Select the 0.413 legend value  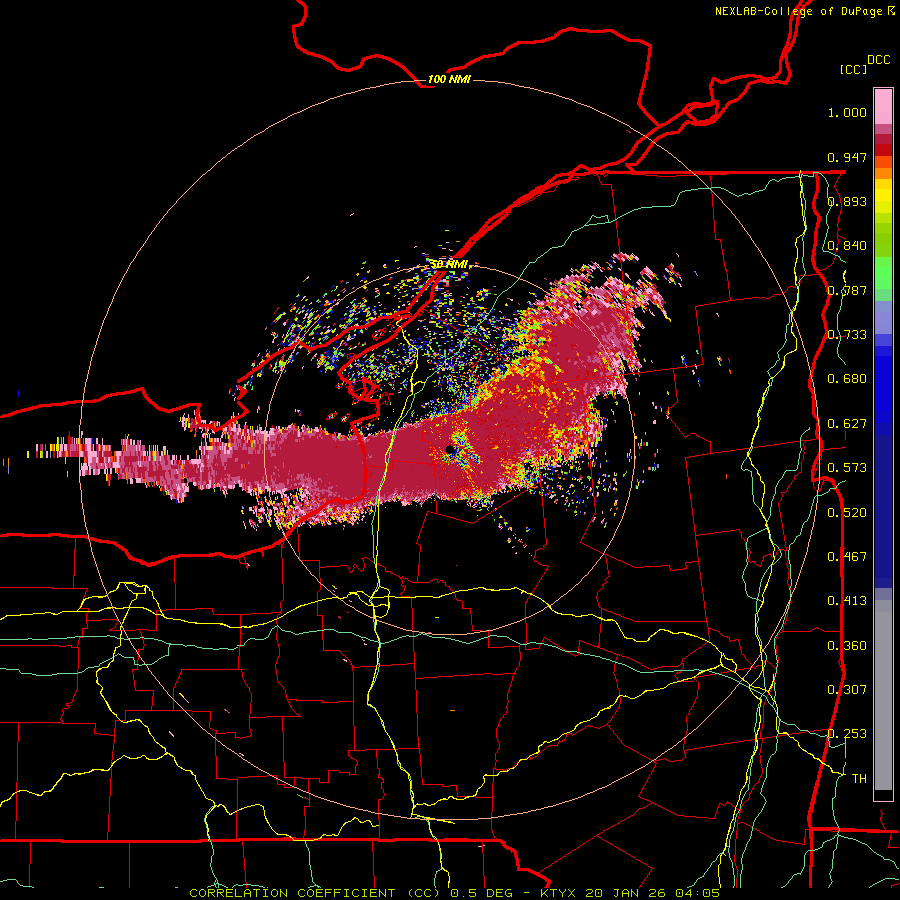click(847, 601)
